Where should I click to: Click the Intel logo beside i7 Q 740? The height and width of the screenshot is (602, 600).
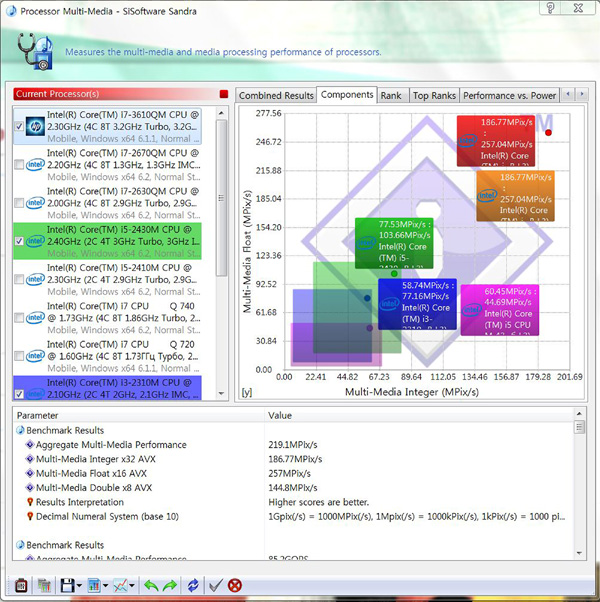[35, 318]
